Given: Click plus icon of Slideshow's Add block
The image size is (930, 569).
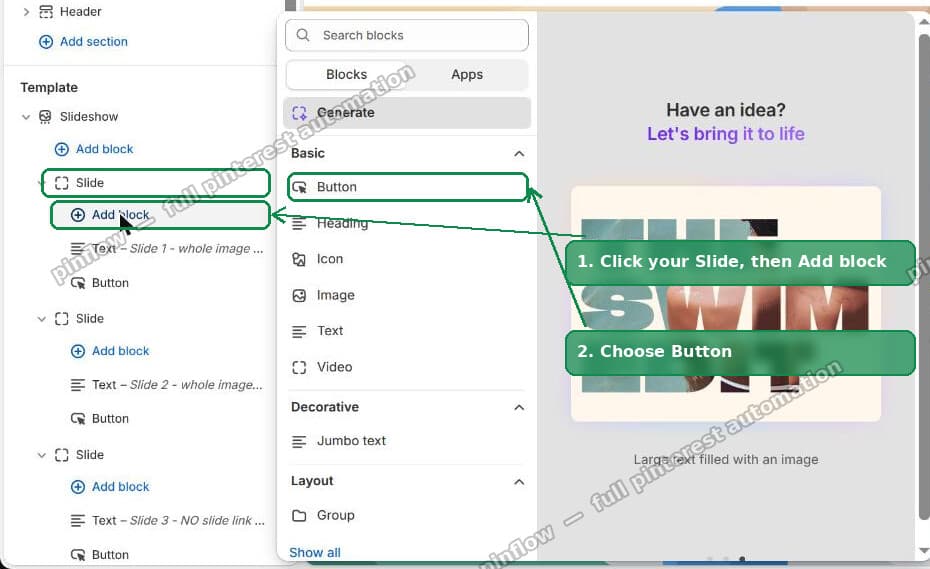Looking at the screenshot, I should pyautogui.click(x=62, y=149).
